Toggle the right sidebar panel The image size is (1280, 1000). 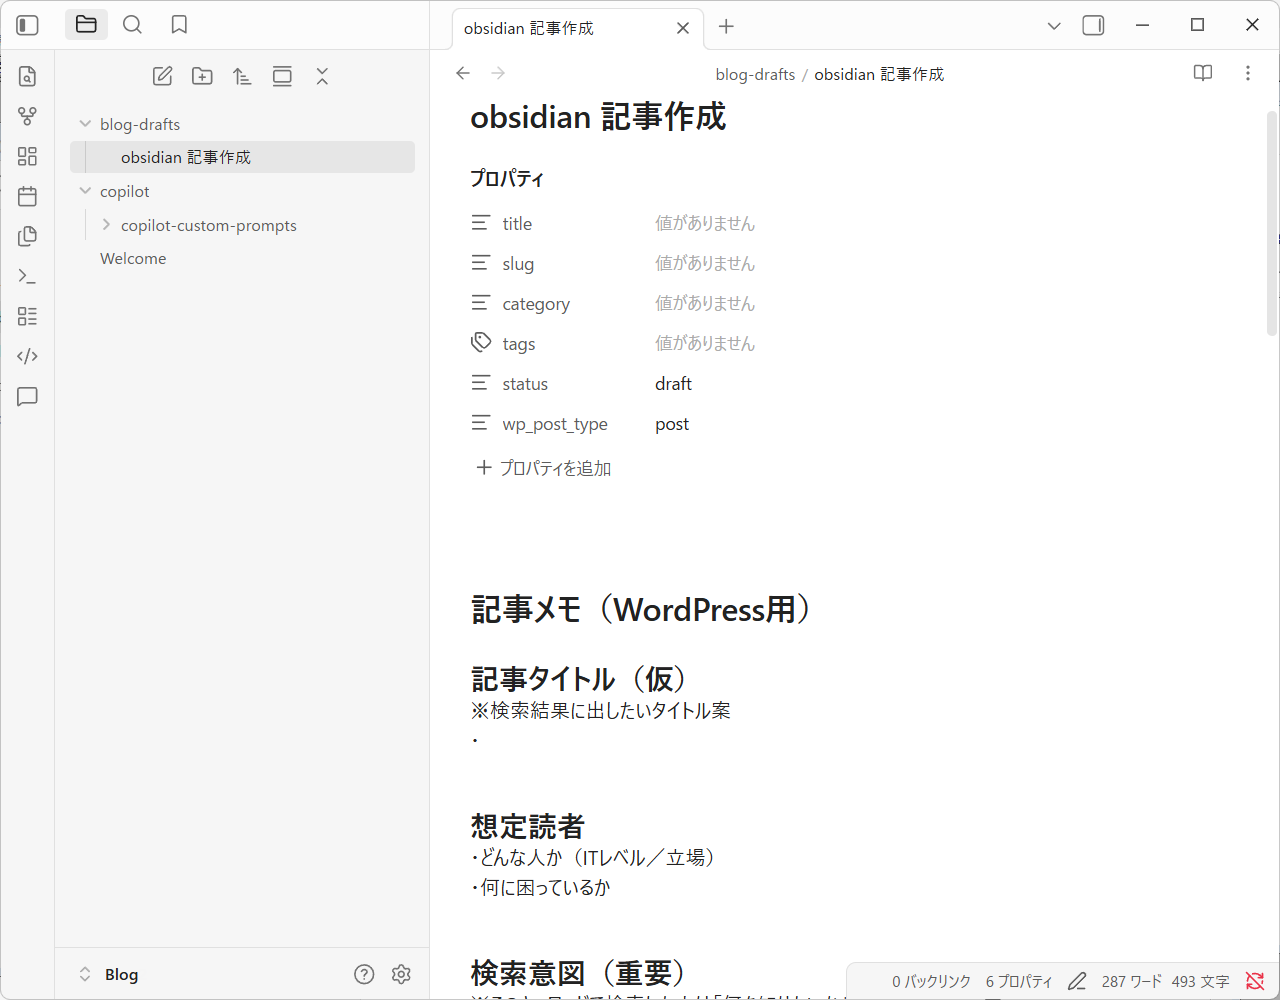click(x=1092, y=25)
